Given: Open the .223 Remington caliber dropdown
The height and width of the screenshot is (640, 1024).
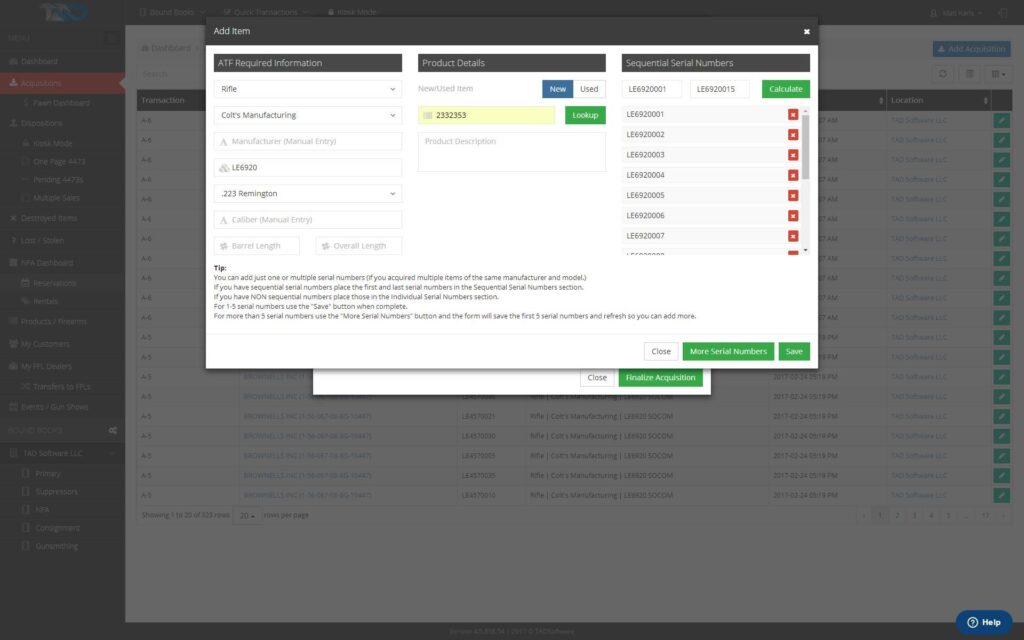Looking at the screenshot, I should [308, 193].
